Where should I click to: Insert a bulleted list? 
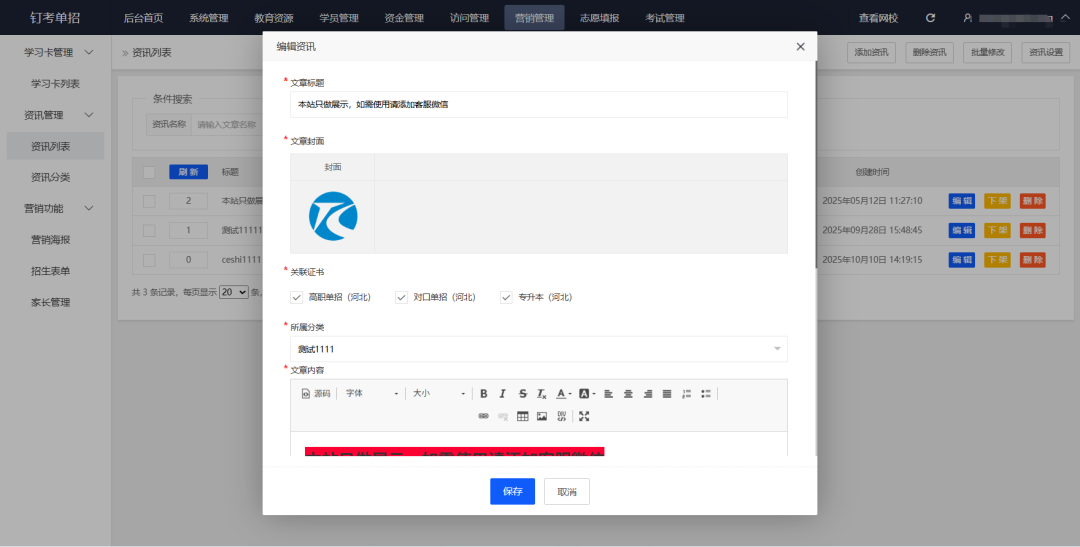pyautogui.click(x=705, y=394)
